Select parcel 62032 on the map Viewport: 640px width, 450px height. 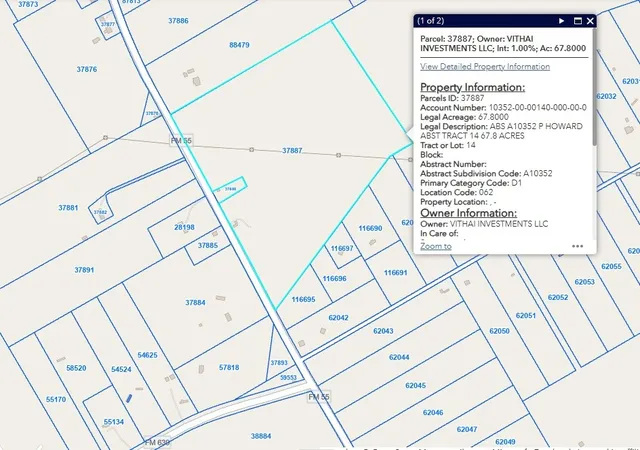607,96
